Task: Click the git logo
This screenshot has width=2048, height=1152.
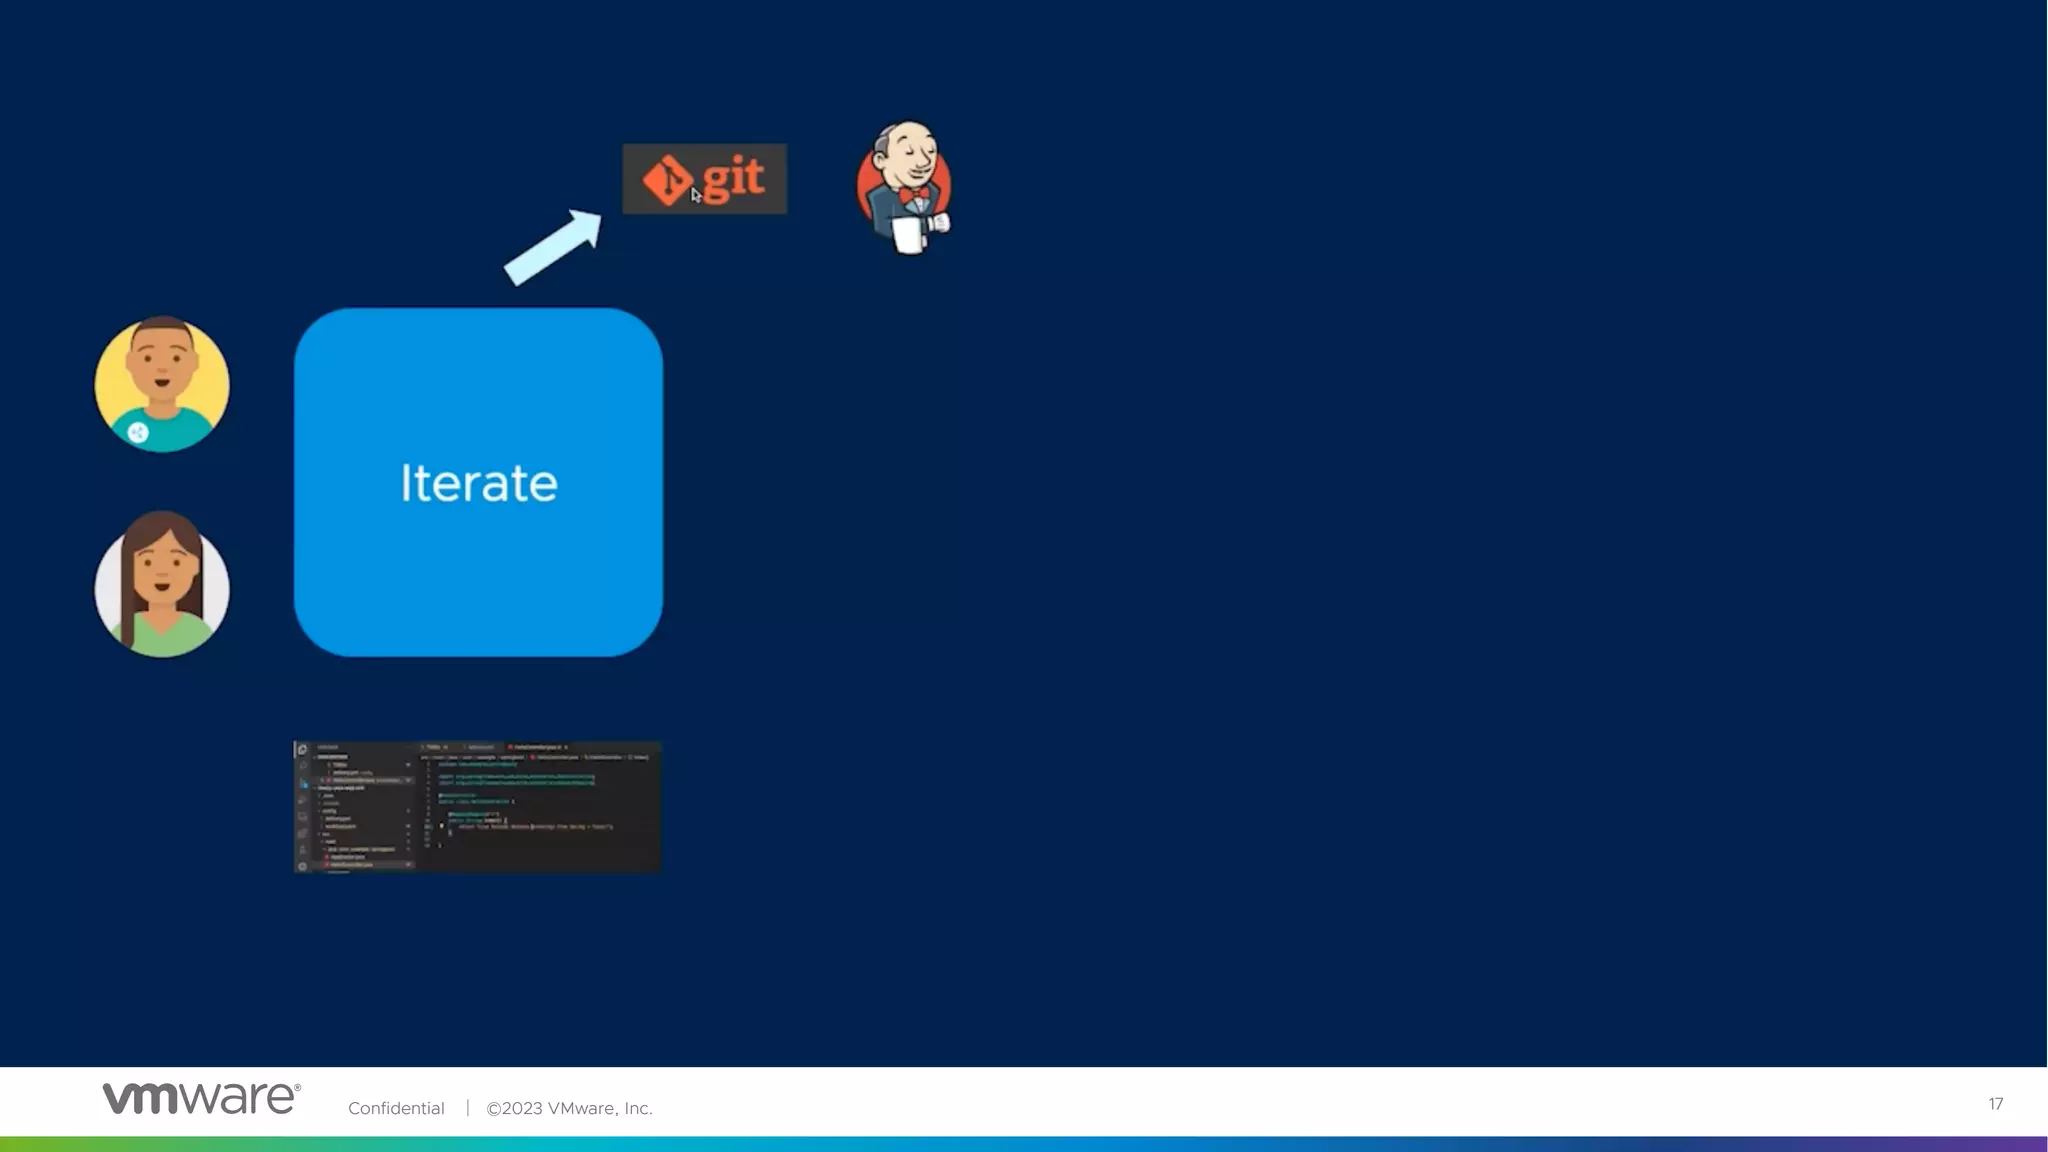Action: click(x=704, y=179)
